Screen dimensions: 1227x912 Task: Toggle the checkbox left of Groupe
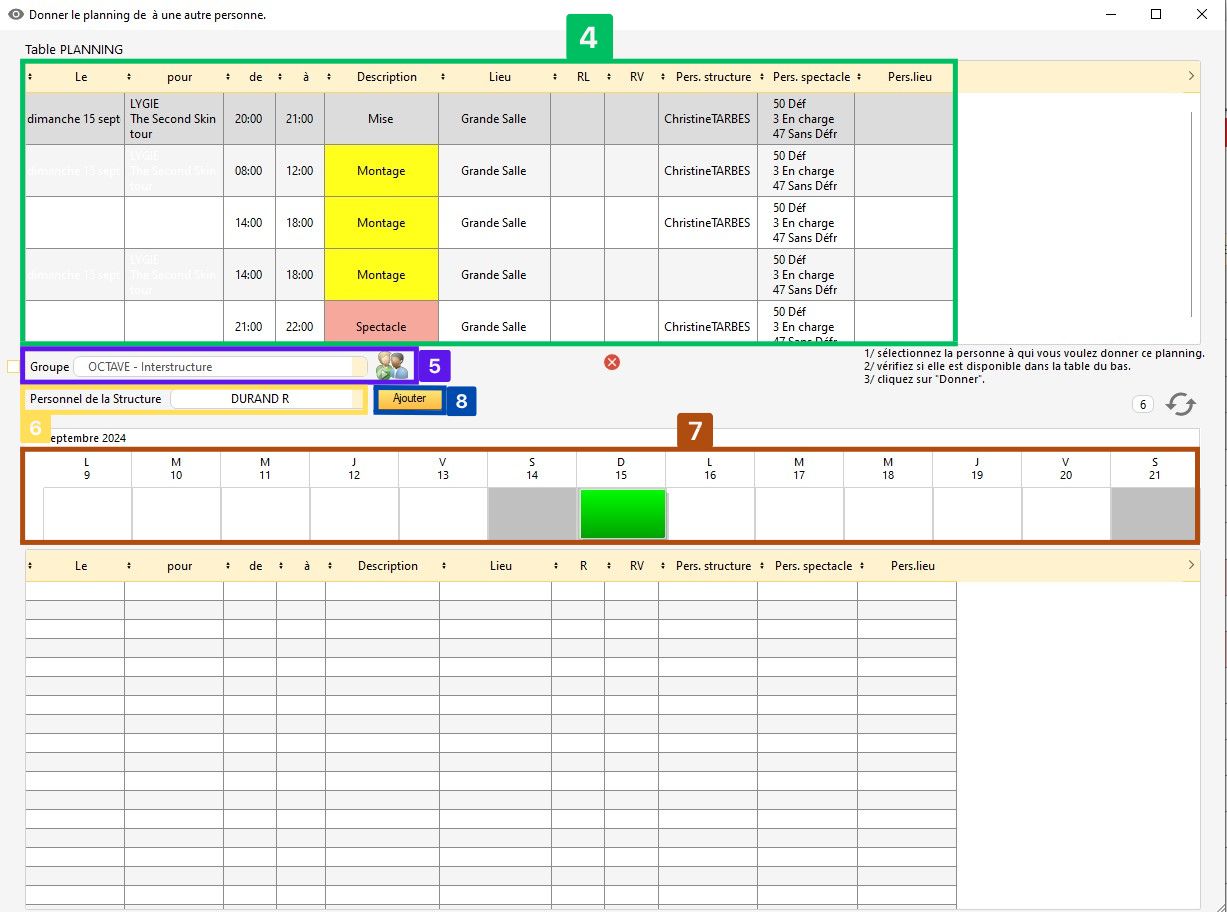[13, 367]
